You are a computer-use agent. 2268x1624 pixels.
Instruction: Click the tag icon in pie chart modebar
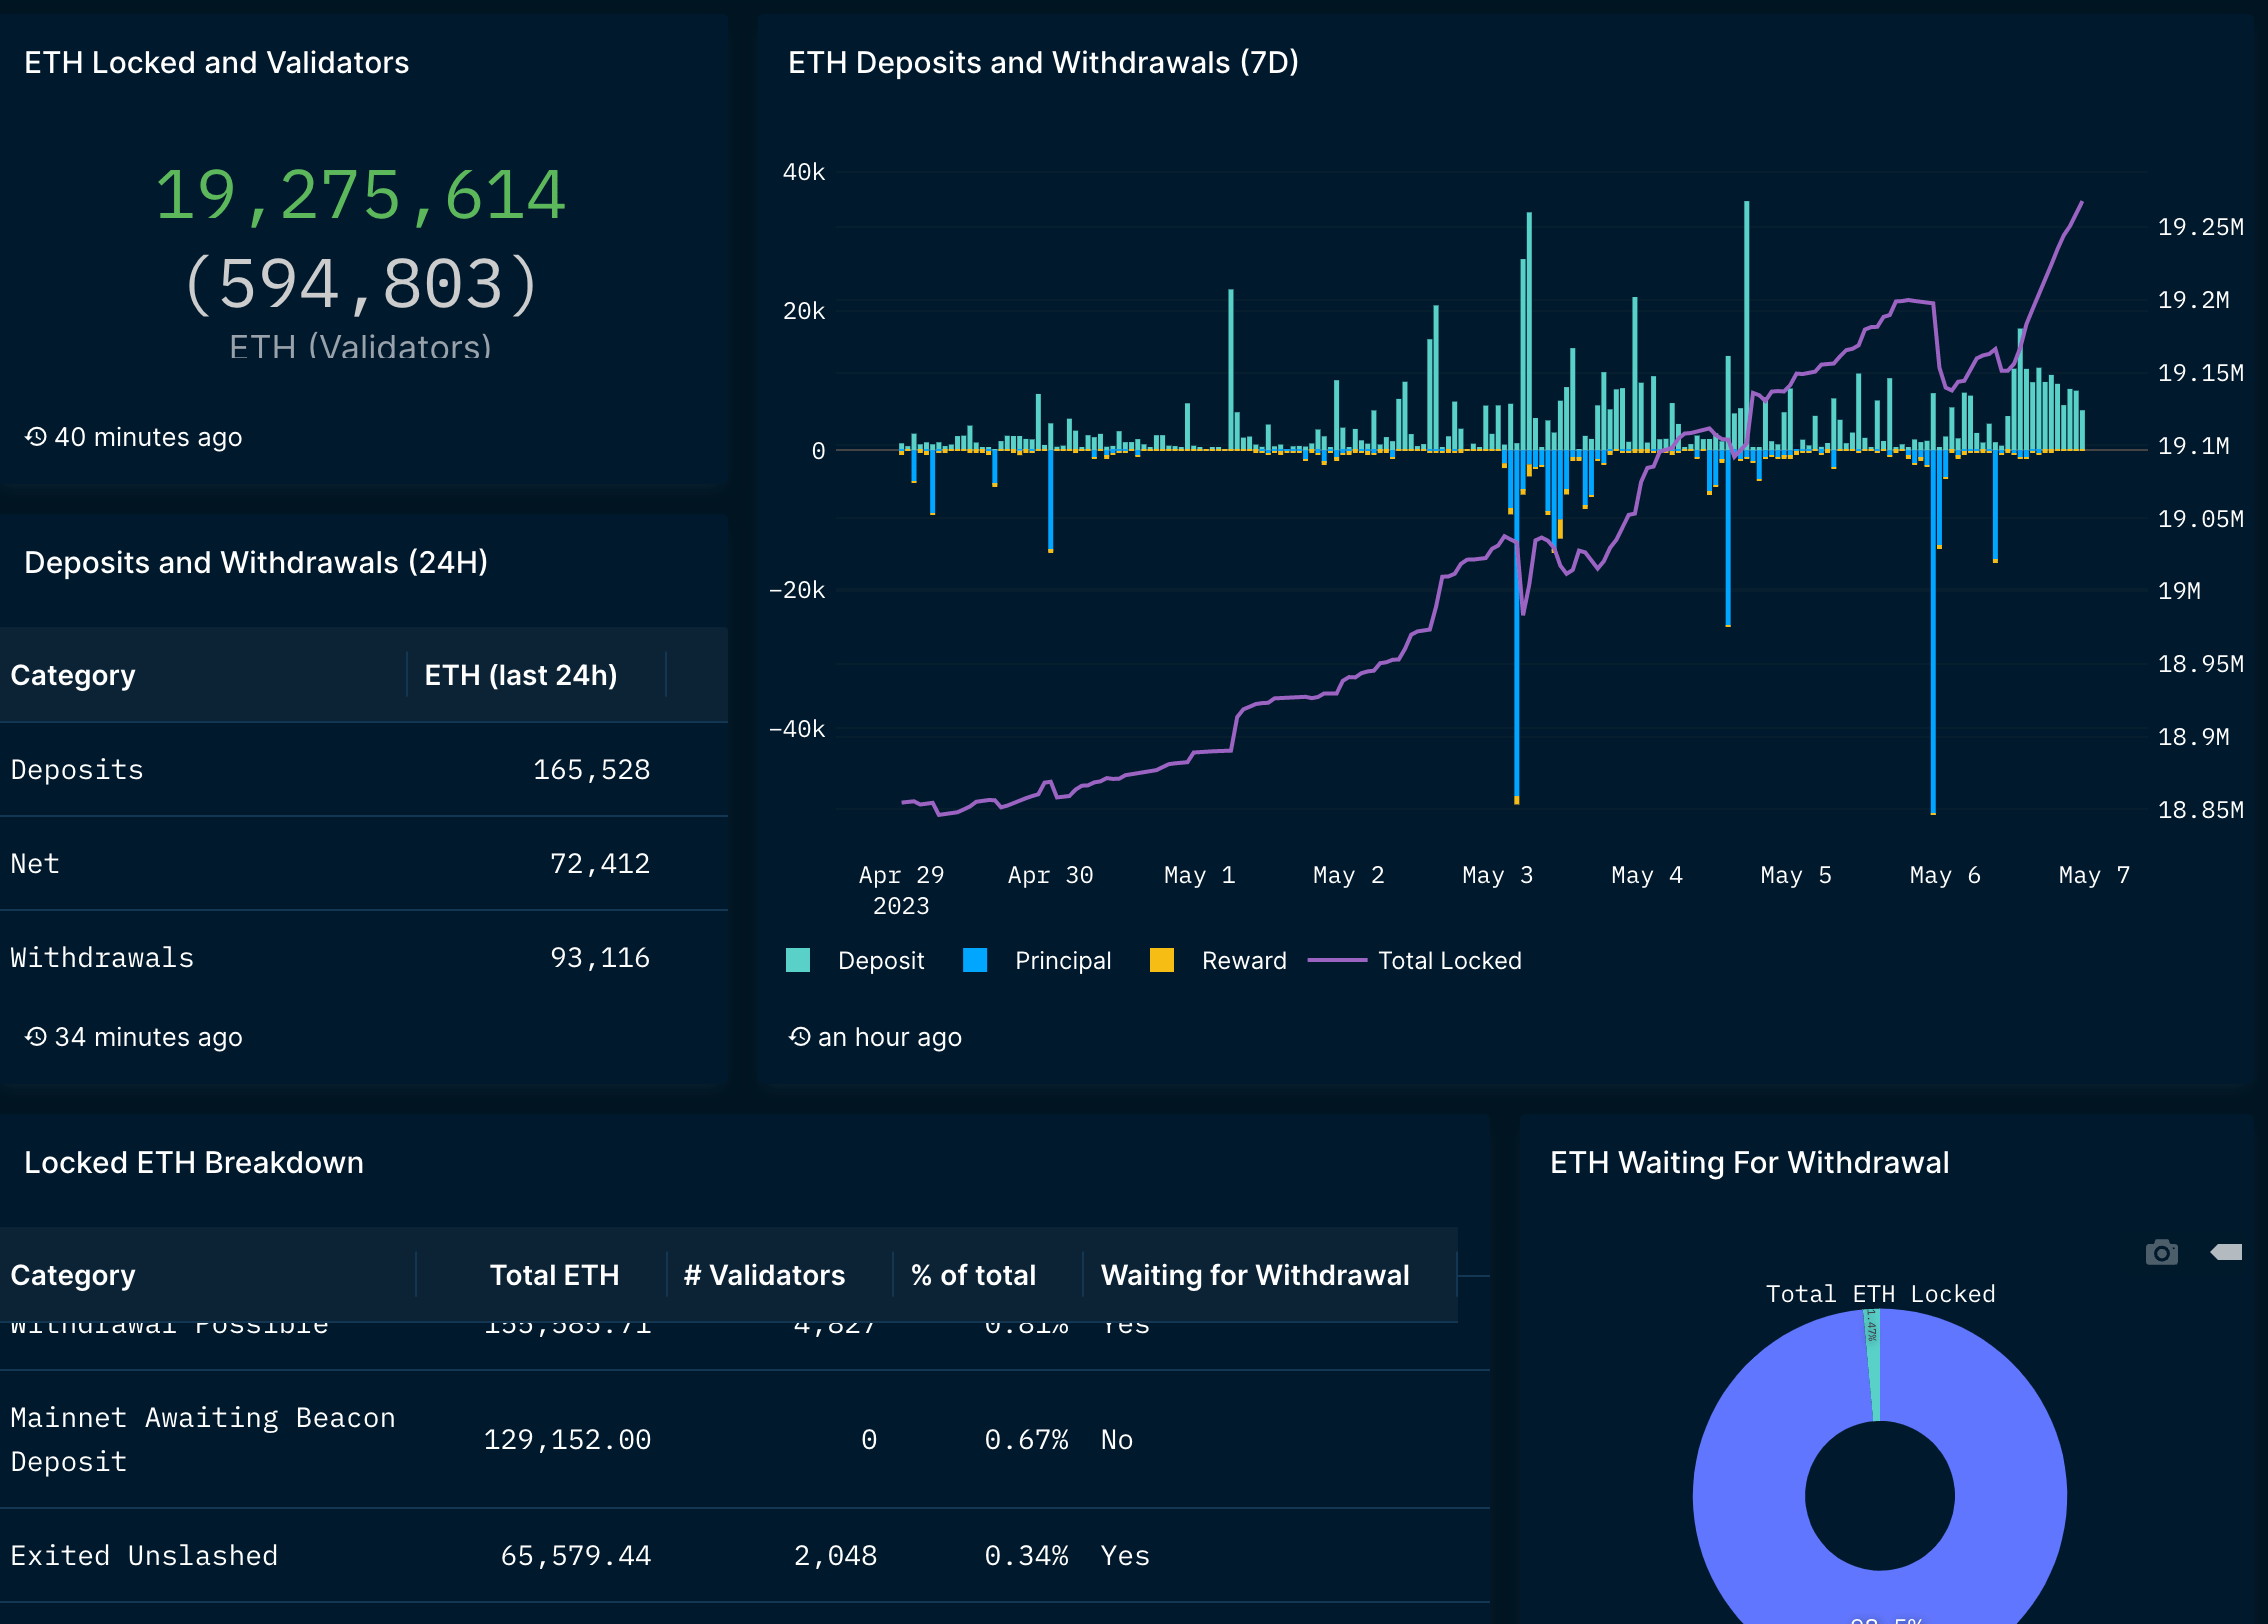click(x=2227, y=1252)
